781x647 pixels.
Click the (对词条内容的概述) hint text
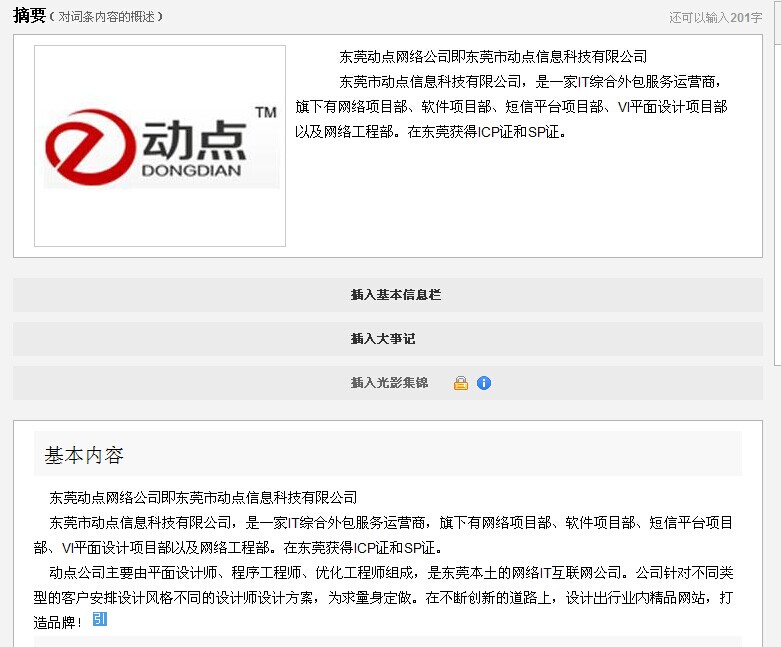(106, 16)
